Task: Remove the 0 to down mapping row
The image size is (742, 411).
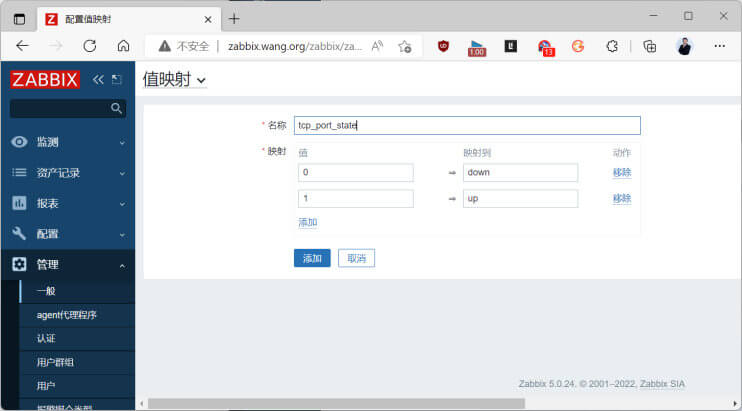Action: pos(622,172)
